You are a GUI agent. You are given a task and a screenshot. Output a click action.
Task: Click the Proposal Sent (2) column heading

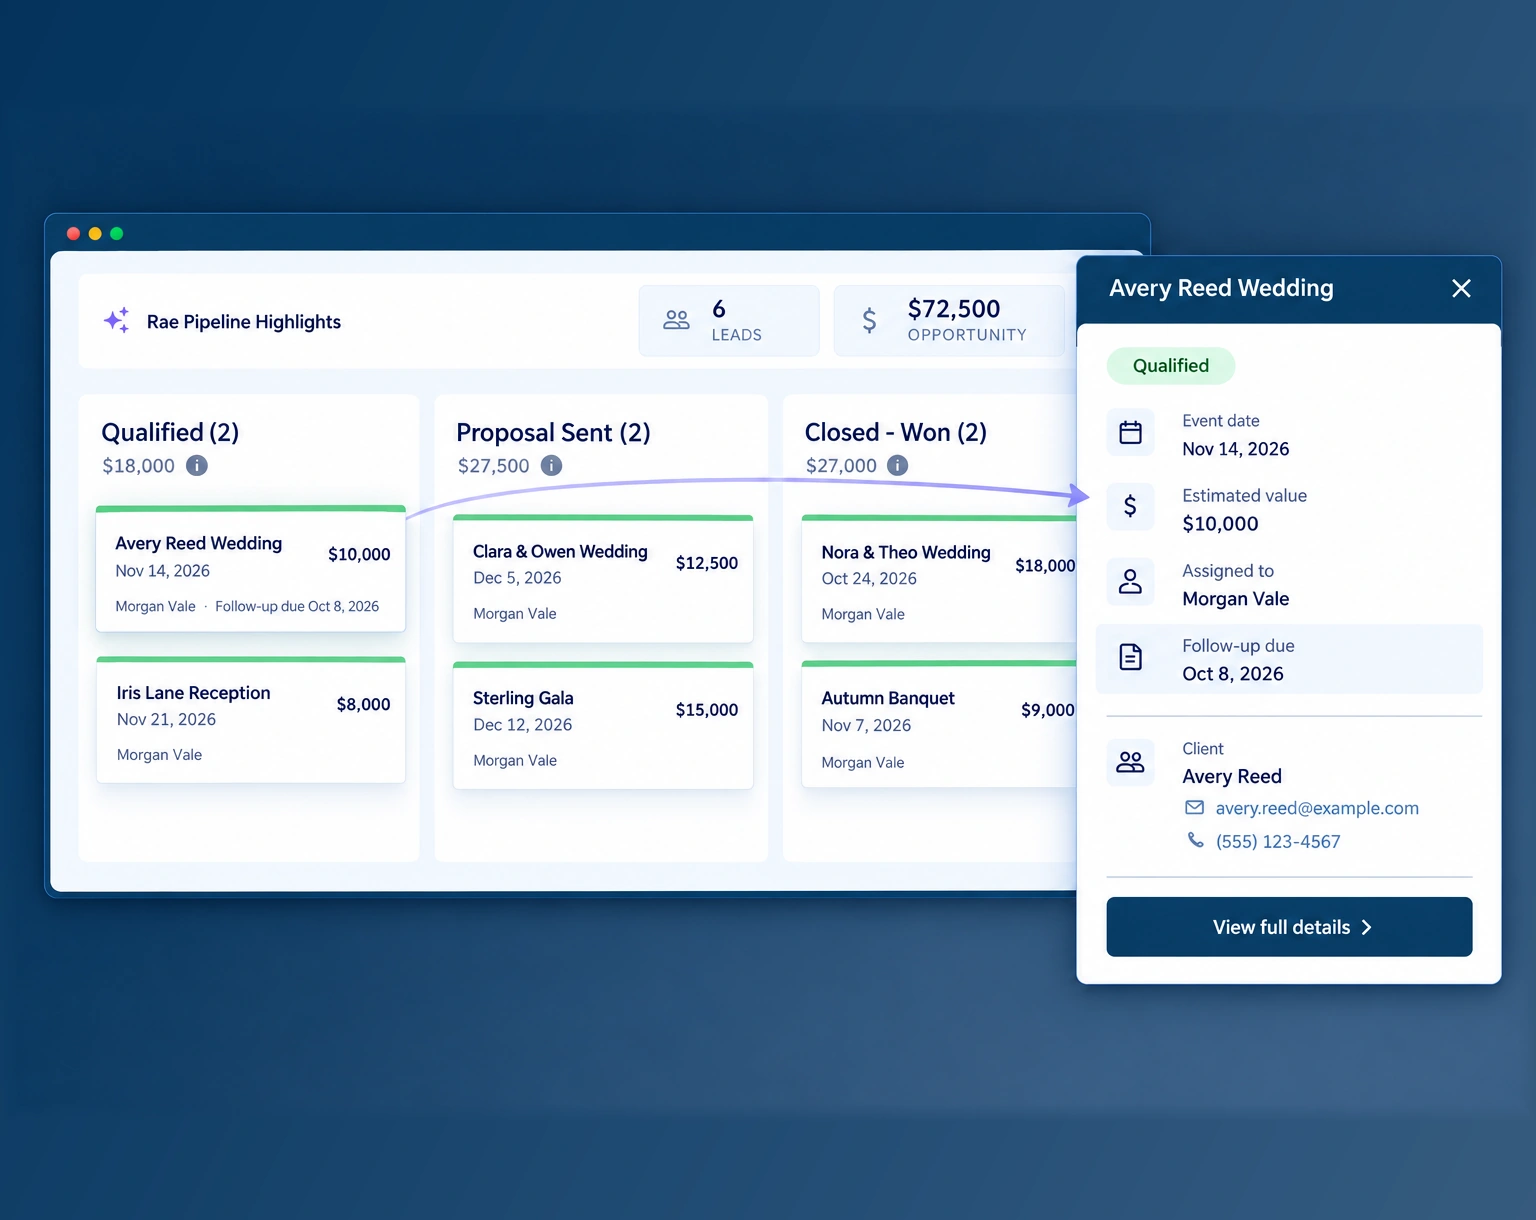tap(553, 432)
